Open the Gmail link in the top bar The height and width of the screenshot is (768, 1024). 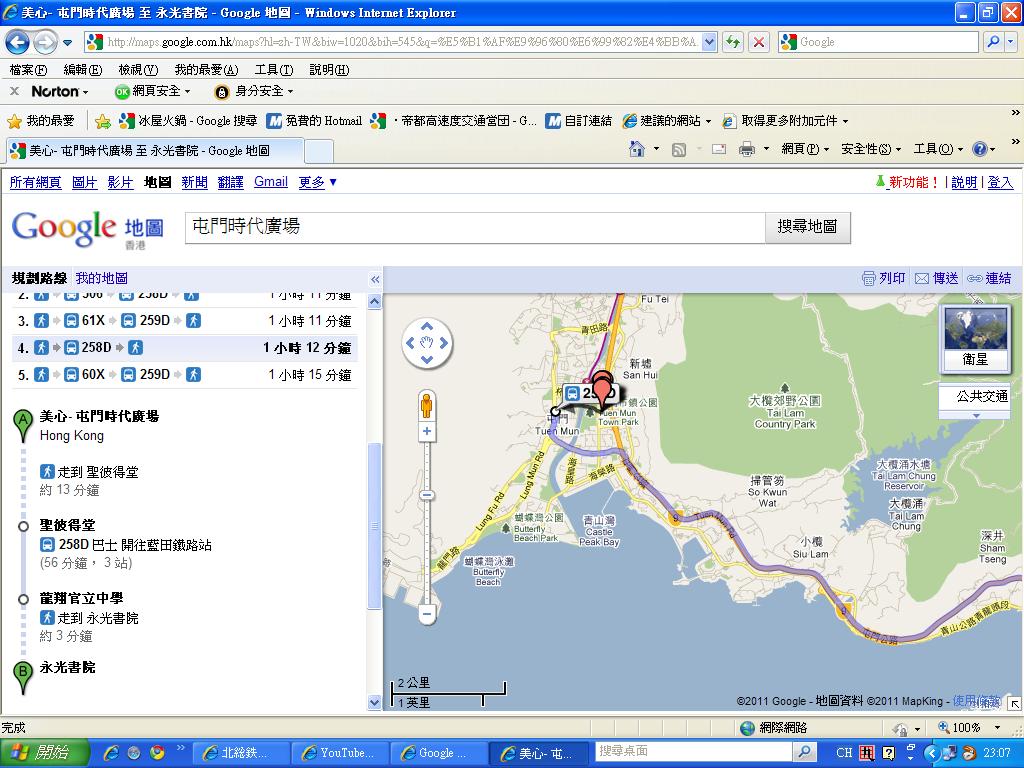tap(271, 182)
